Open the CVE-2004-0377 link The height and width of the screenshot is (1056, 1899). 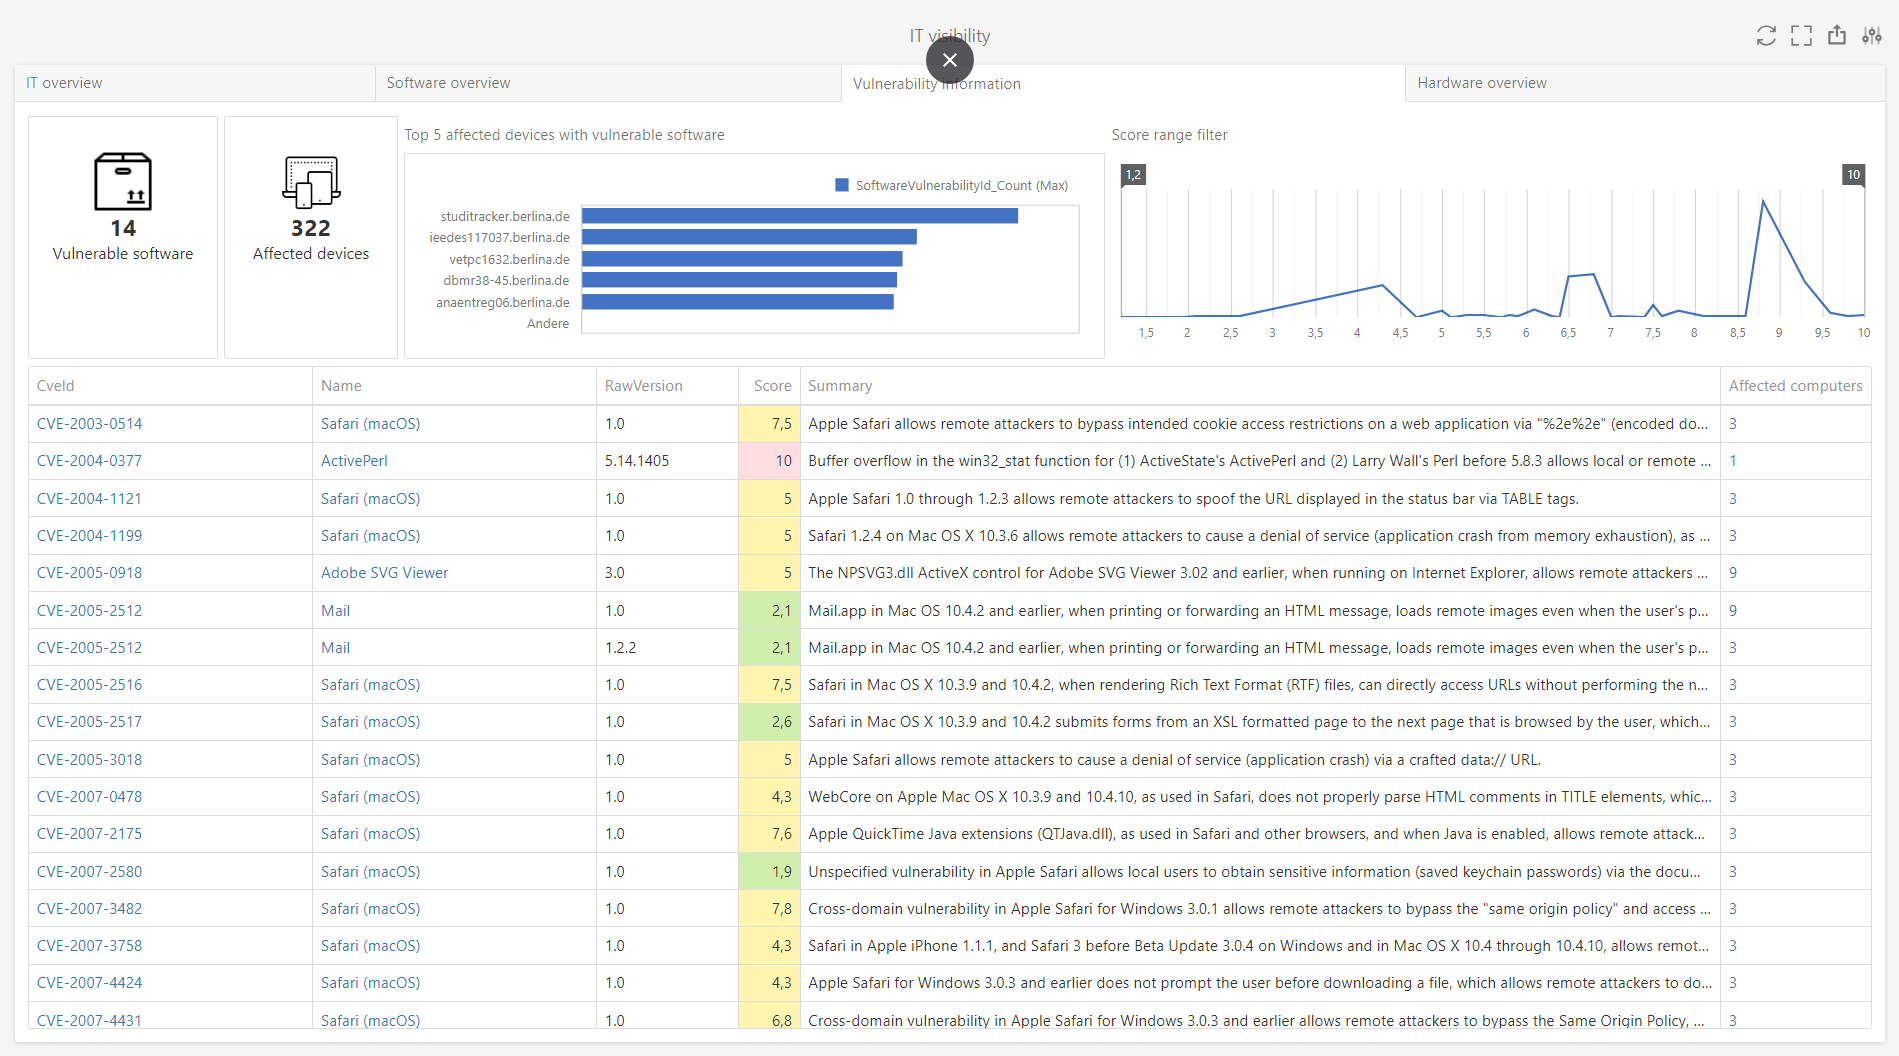89,460
